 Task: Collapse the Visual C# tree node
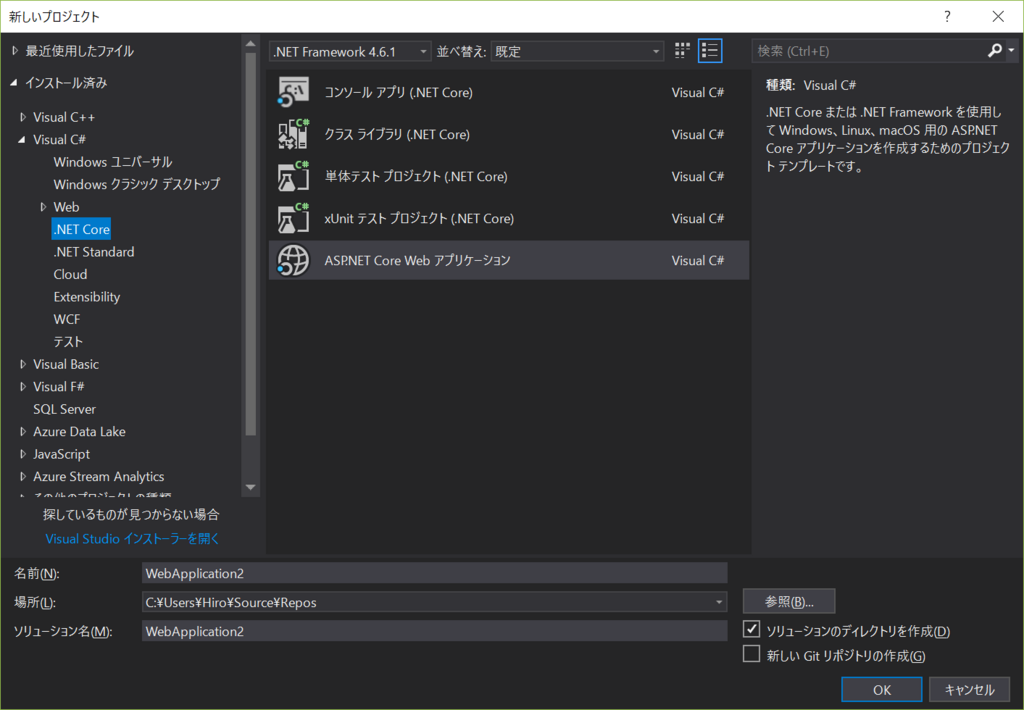coord(22,140)
